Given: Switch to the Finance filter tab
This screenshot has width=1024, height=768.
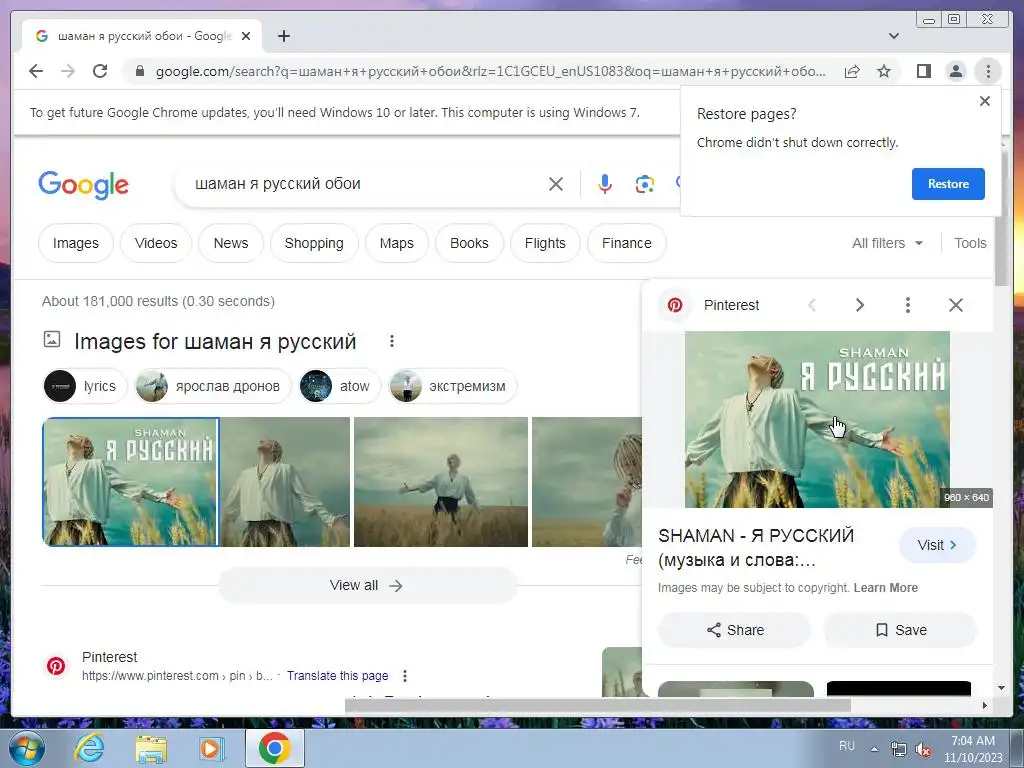Looking at the screenshot, I should (x=627, y=243).
